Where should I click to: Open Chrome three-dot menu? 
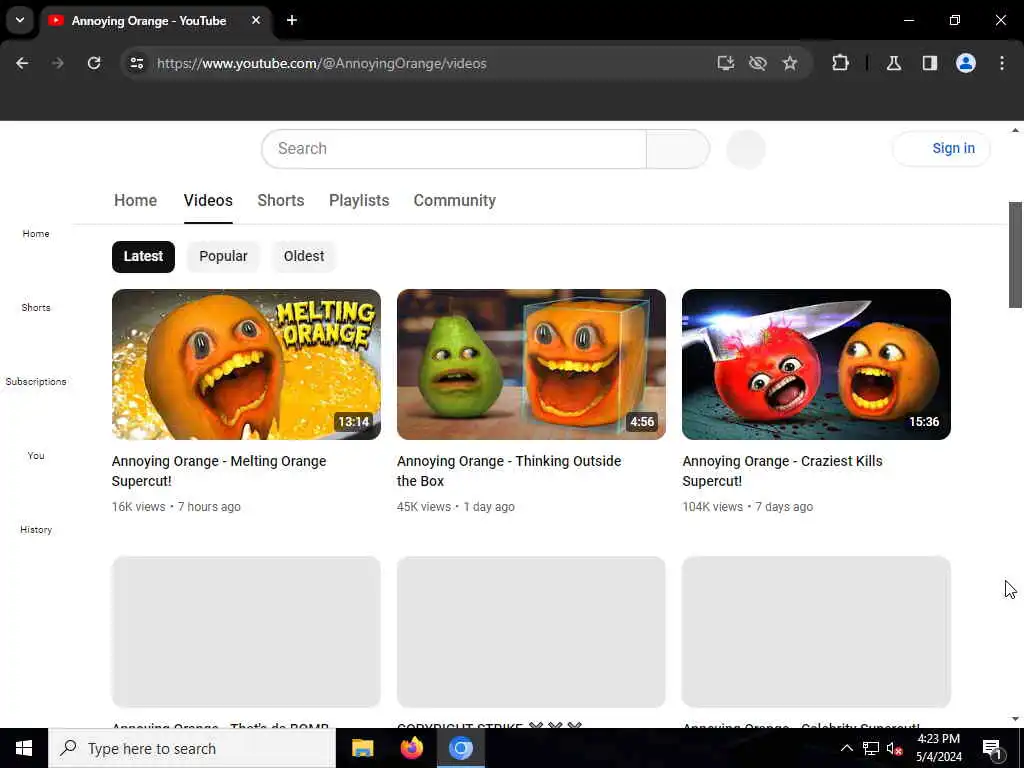1002,63
